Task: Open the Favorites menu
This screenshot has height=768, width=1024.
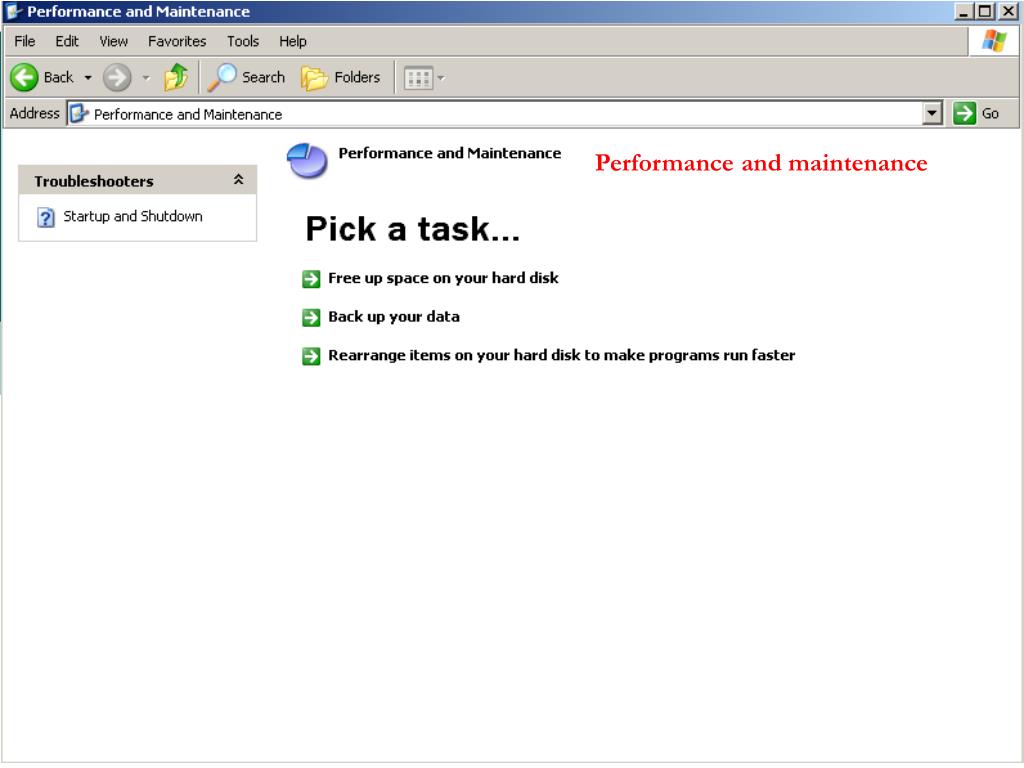Action: coord(177,41)
